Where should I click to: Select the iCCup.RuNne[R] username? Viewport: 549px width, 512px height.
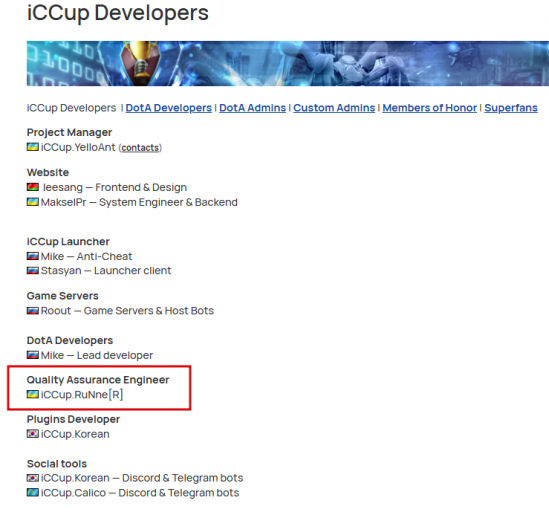[x=82, y=394]
